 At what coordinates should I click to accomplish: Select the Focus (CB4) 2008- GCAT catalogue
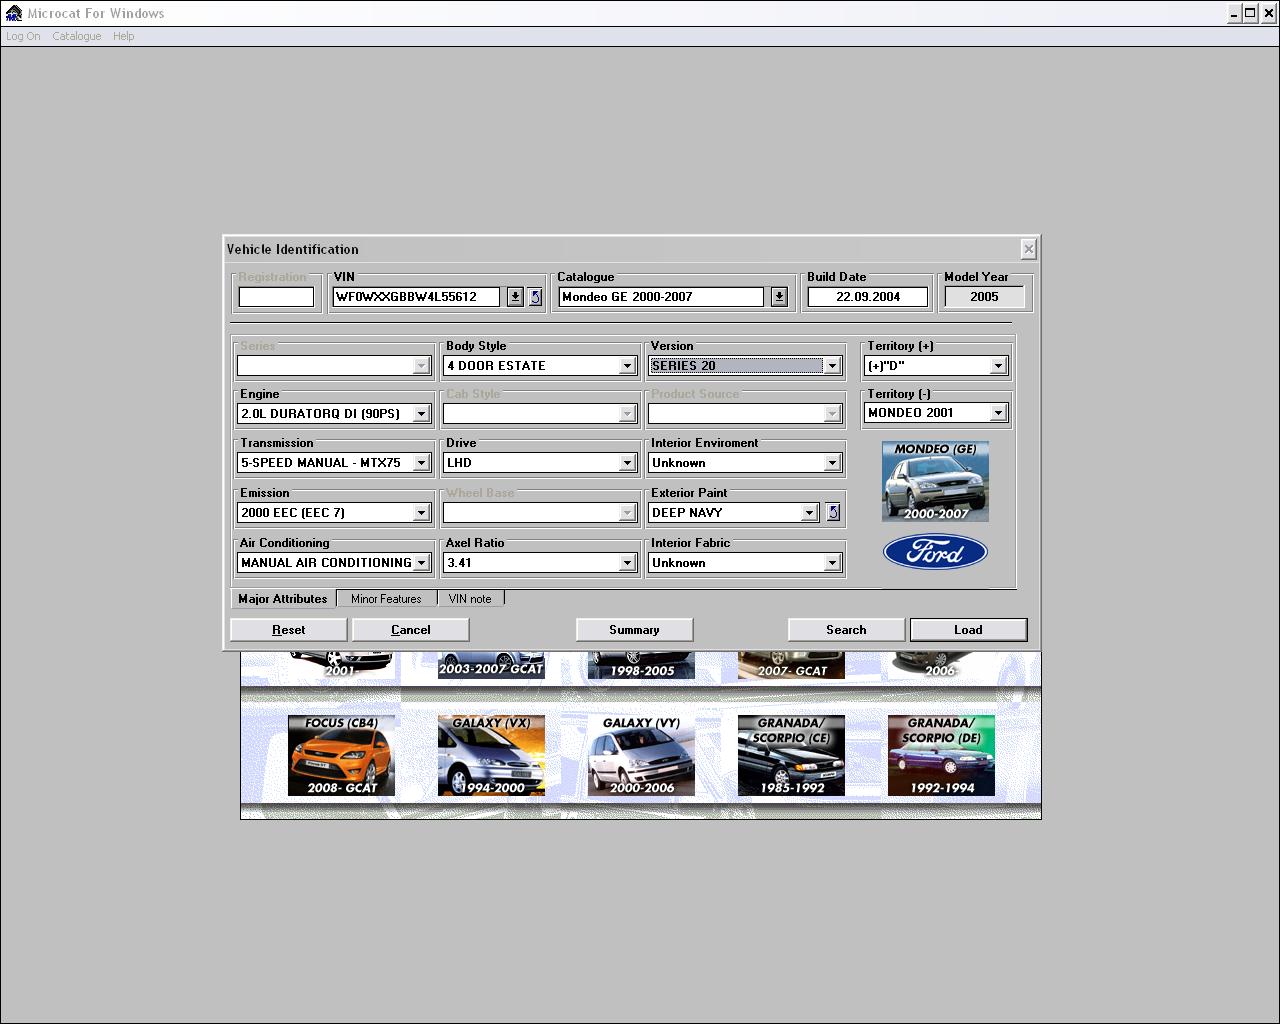pyautogui.click(x=341, y=756)
